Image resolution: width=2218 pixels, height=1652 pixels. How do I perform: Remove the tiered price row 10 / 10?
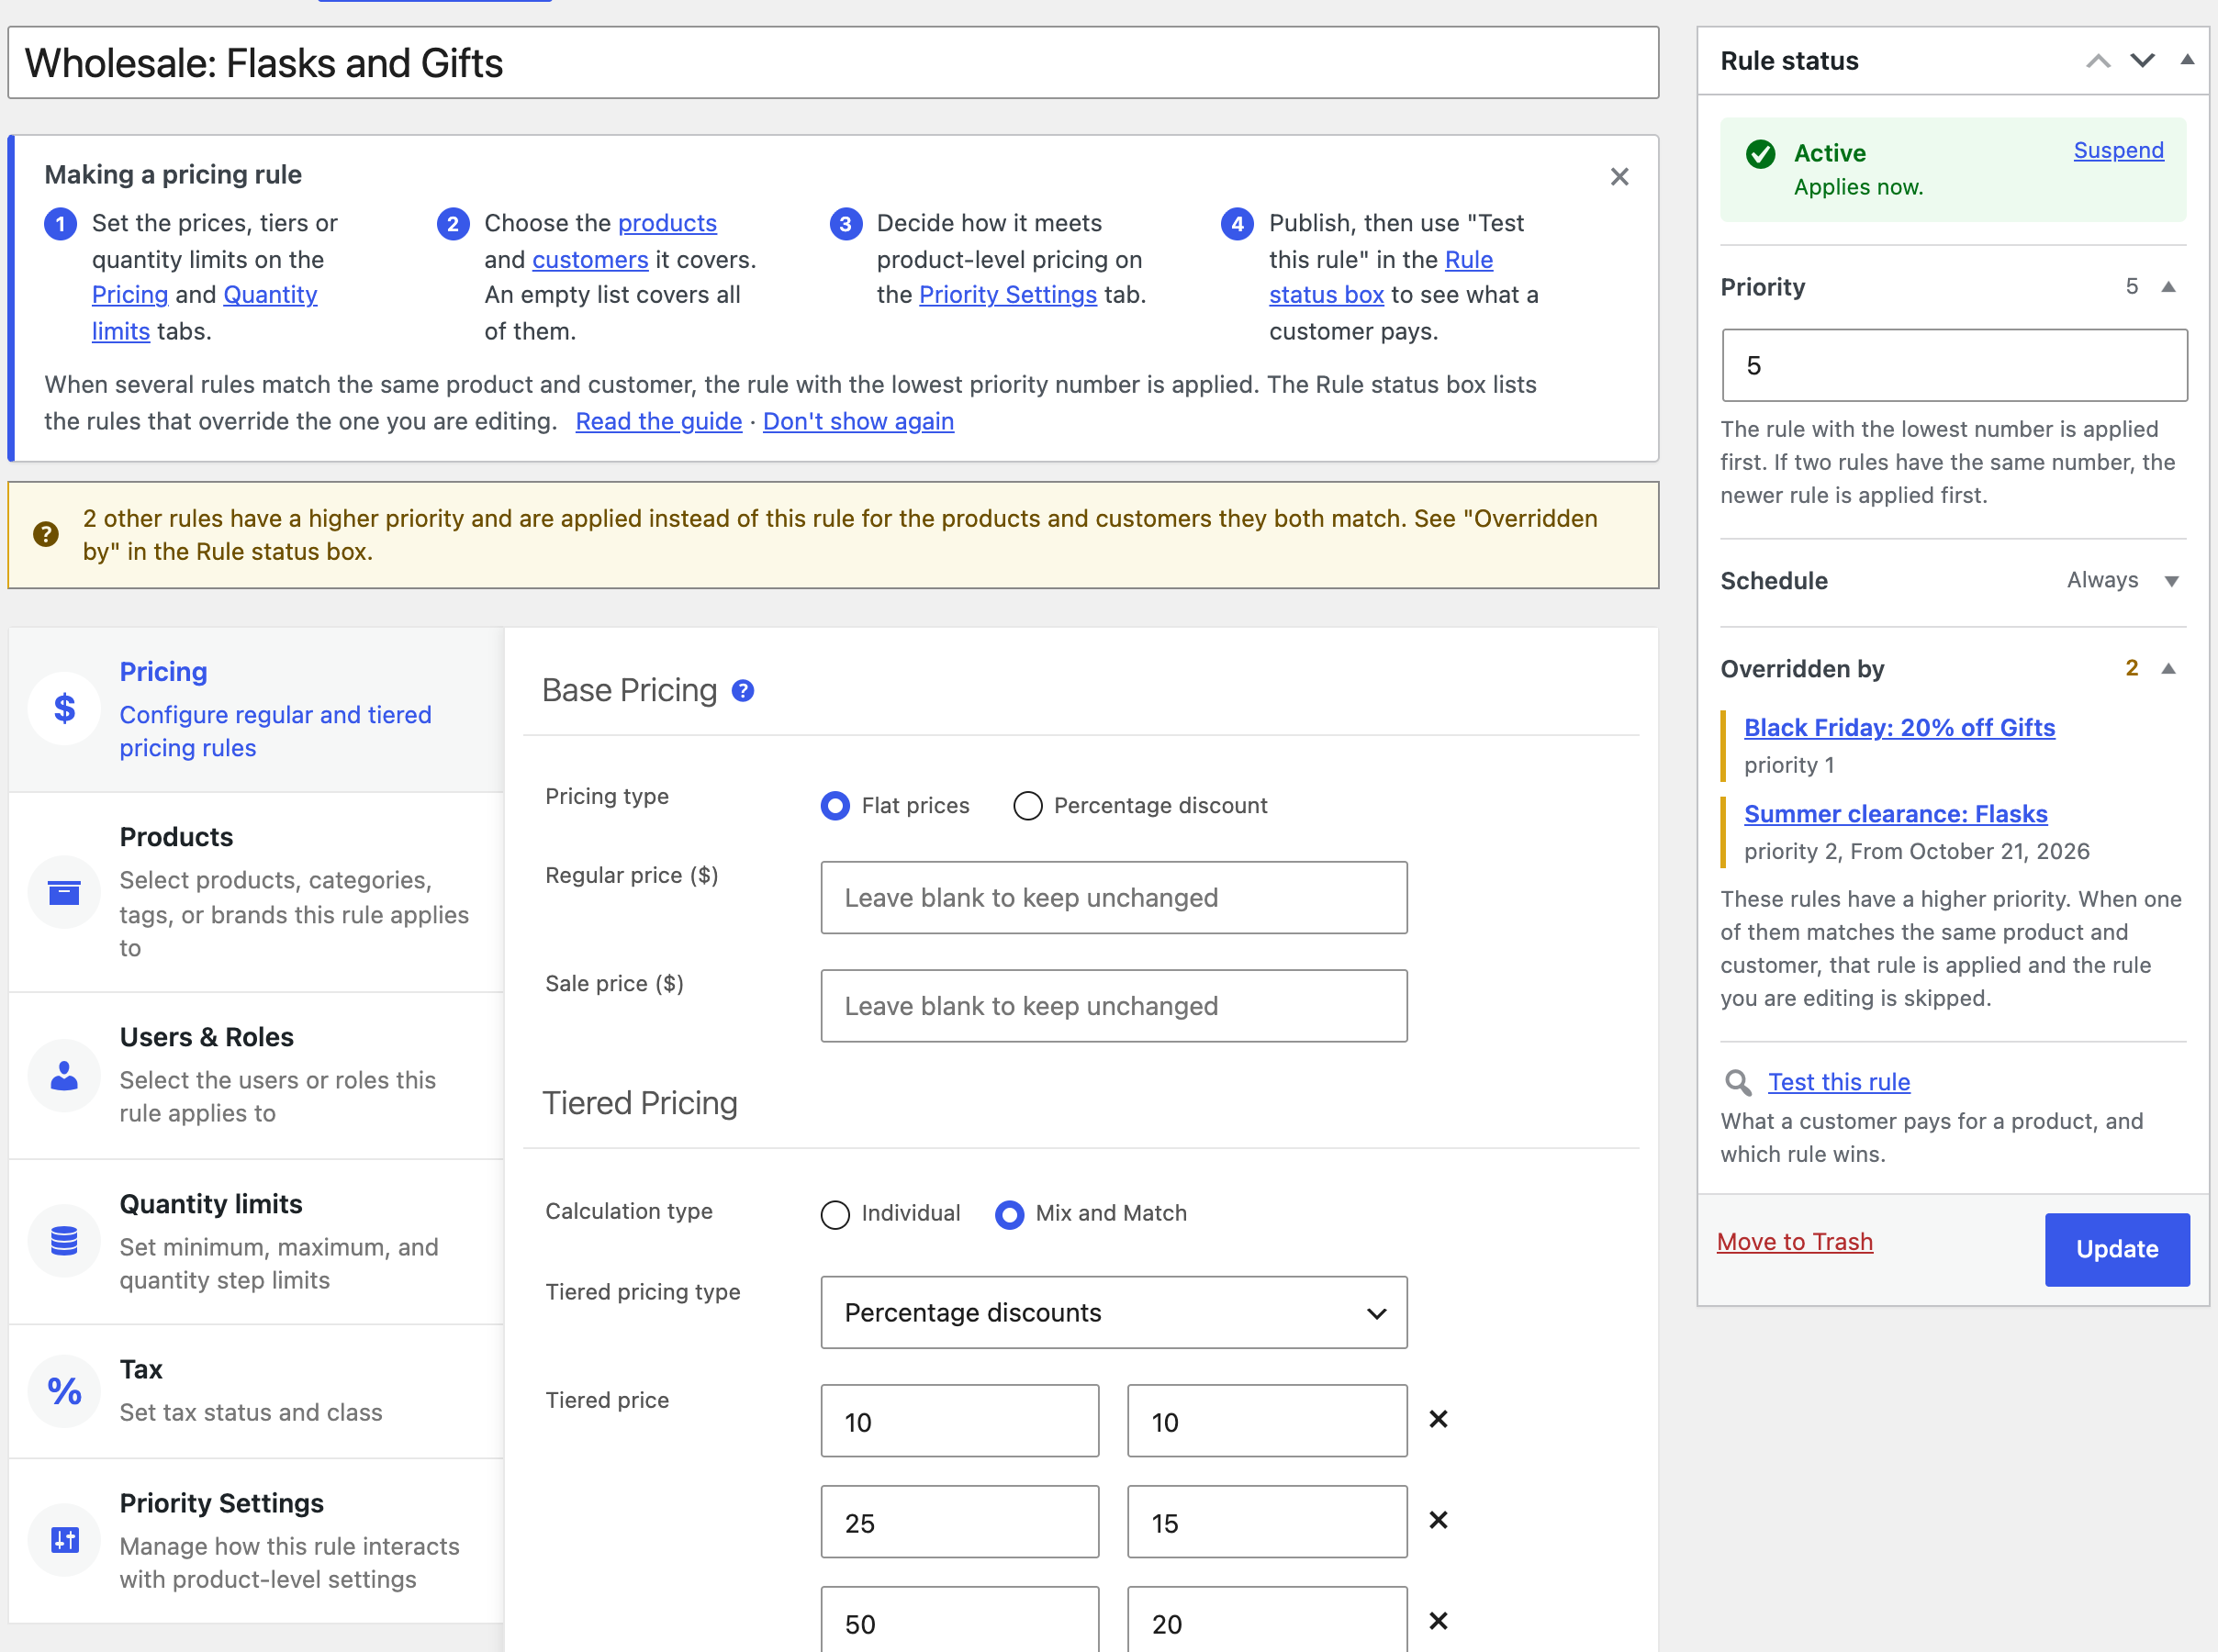point(1438,1419)
